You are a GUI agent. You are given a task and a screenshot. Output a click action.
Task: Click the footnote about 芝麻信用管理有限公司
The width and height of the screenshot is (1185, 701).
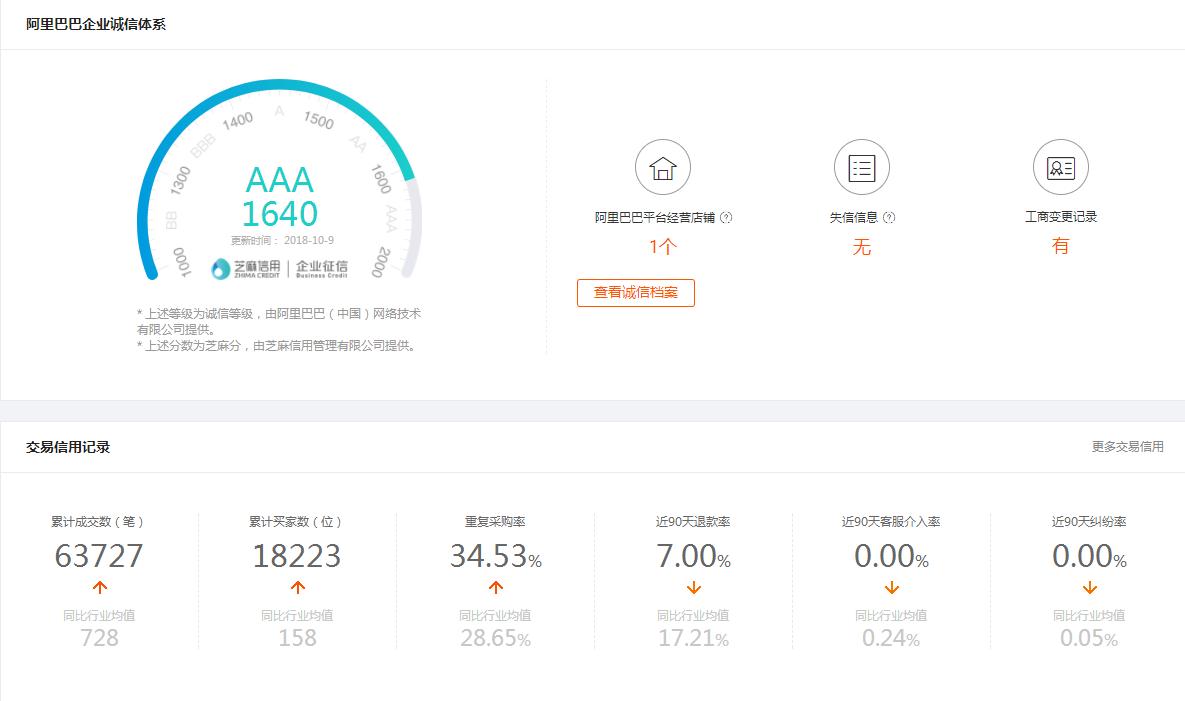tap(277, 346)
